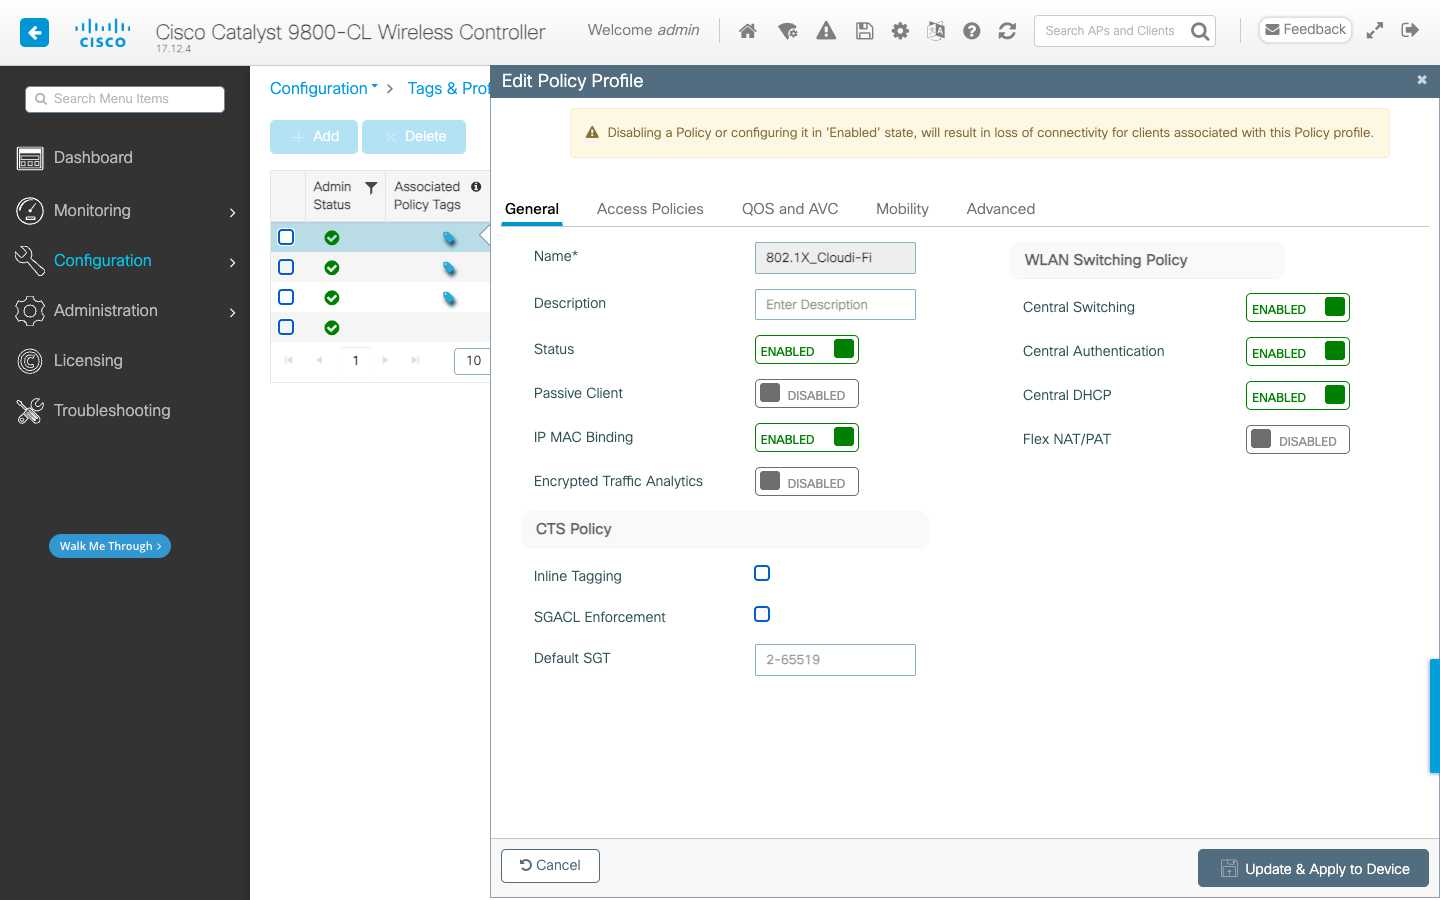This screenshot has width=1440, height=900.
Task: Open the Configuration breadcrumb dropdown
Action: pos(374,88)
